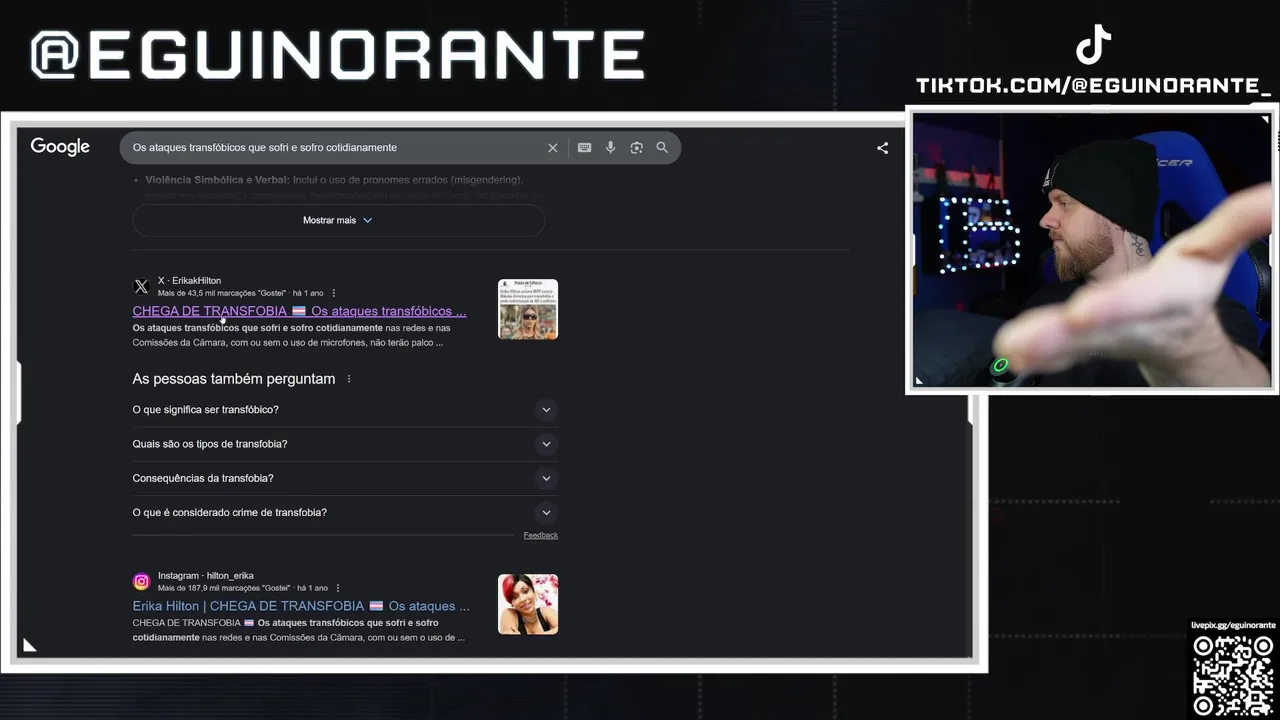The height and width of the screenshot is (720, 1280).
Task: Expand 'Consequências da transfobia?' question
Action: (x=345, y=478)
